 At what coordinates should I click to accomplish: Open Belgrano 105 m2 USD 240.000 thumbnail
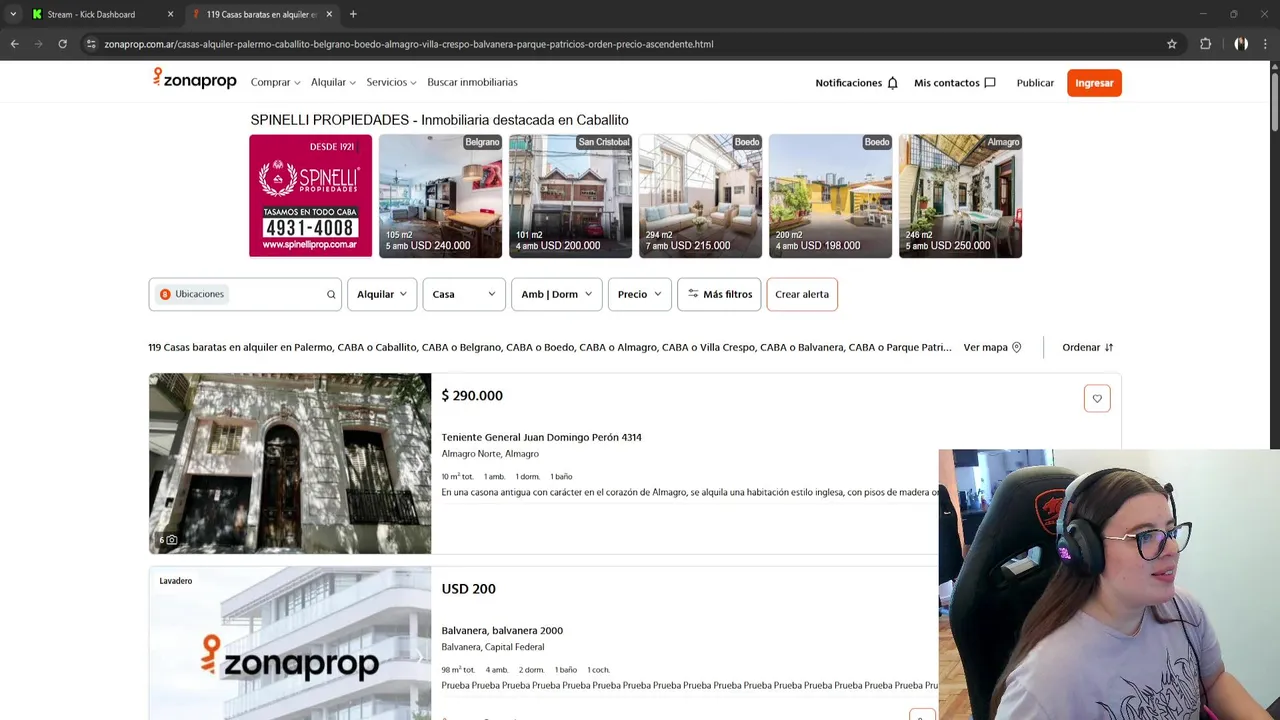click(440, 196)
